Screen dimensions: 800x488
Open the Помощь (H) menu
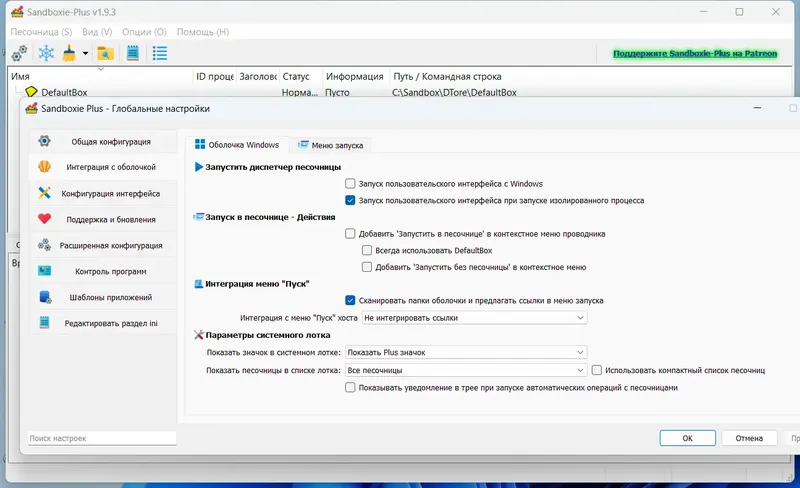[x=203, y=32]
